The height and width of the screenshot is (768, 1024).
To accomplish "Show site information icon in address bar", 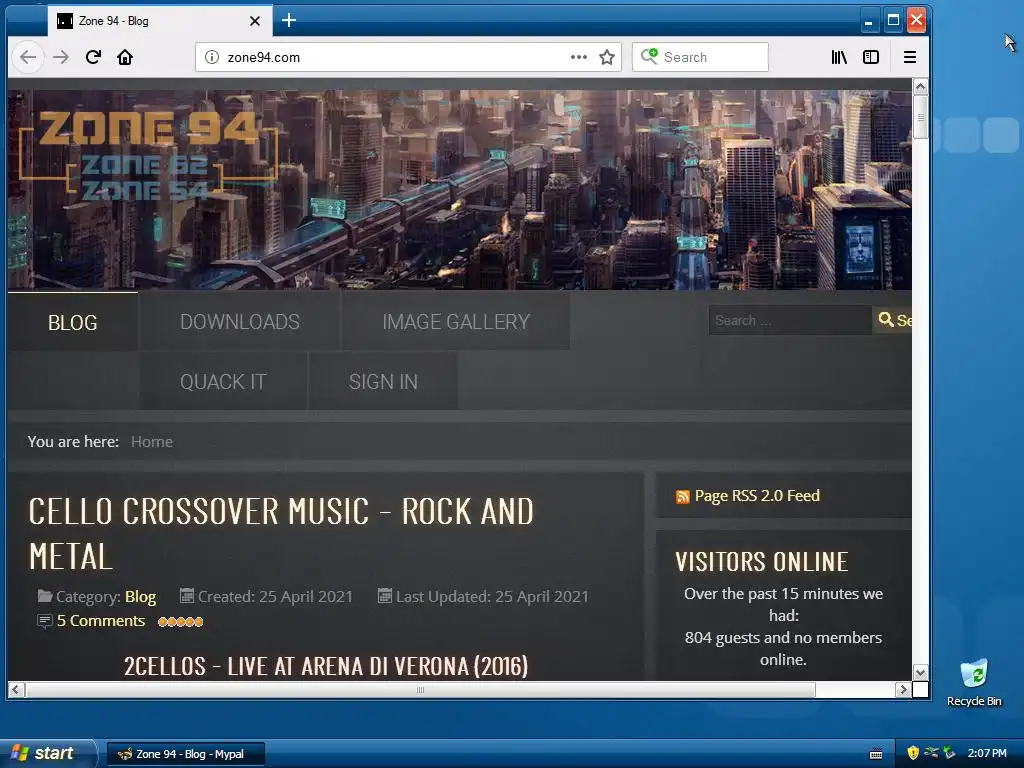I will 212,57.
